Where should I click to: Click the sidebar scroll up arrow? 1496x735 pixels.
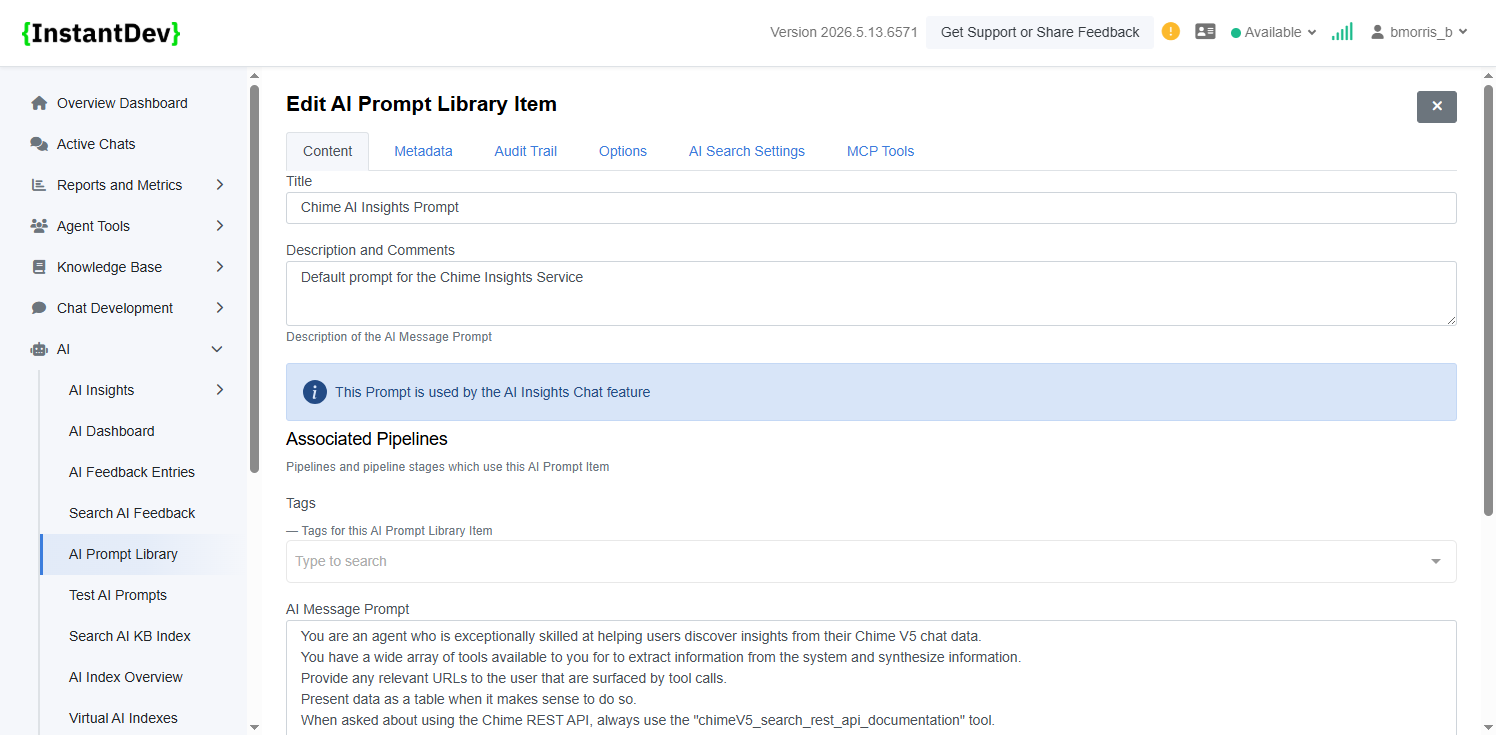click(254, 76)
